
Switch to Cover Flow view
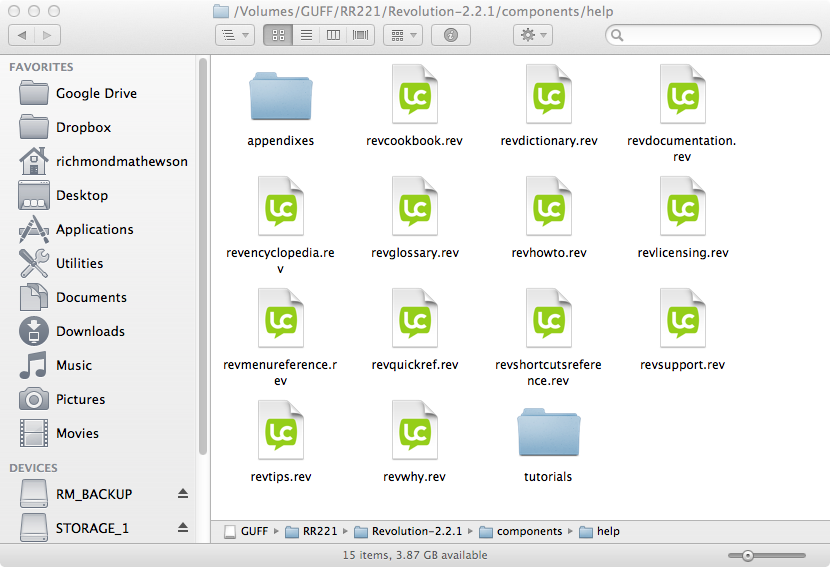point(360,35)
